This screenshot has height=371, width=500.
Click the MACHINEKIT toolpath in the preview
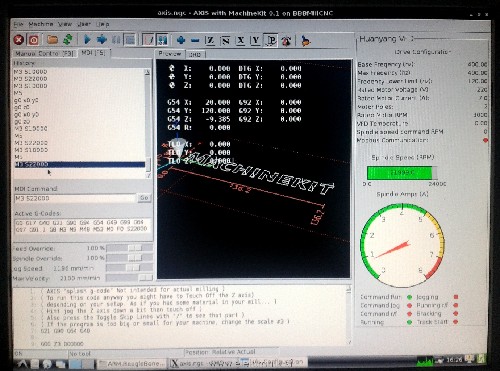coord(262,173)
